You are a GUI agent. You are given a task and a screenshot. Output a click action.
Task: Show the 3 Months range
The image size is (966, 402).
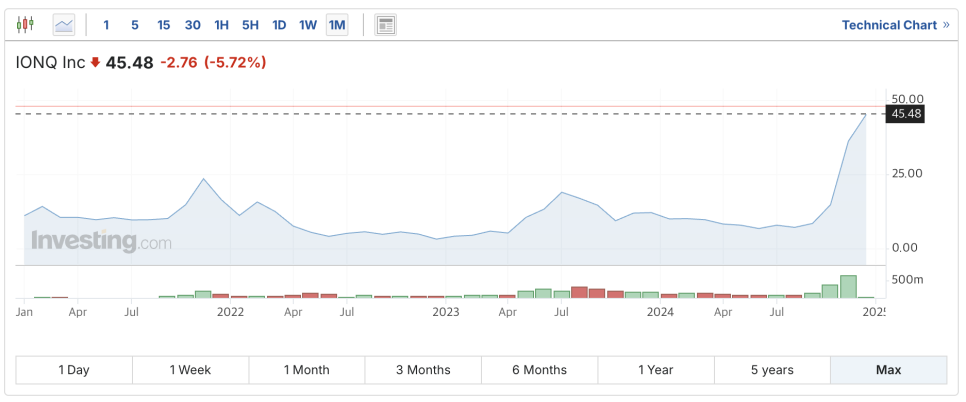click(423, 370)
